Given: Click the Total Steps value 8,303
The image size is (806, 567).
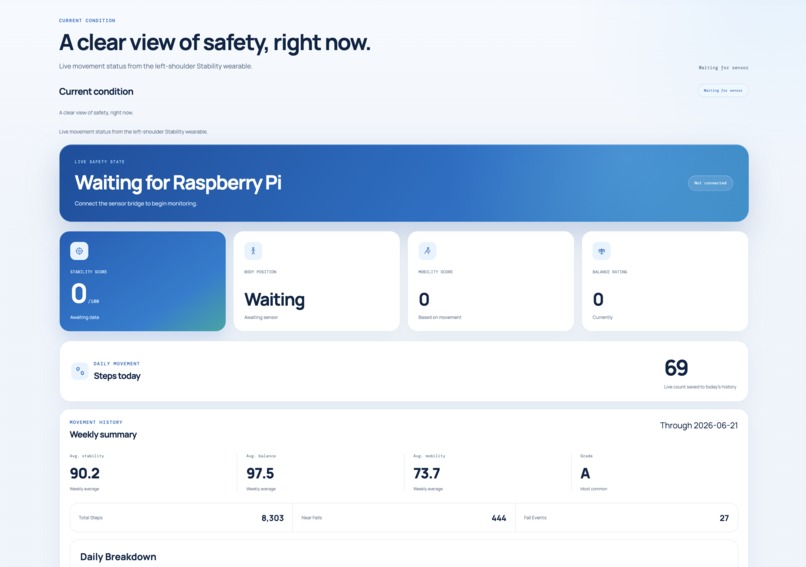Looking at the screenshot, I should 272,518.
